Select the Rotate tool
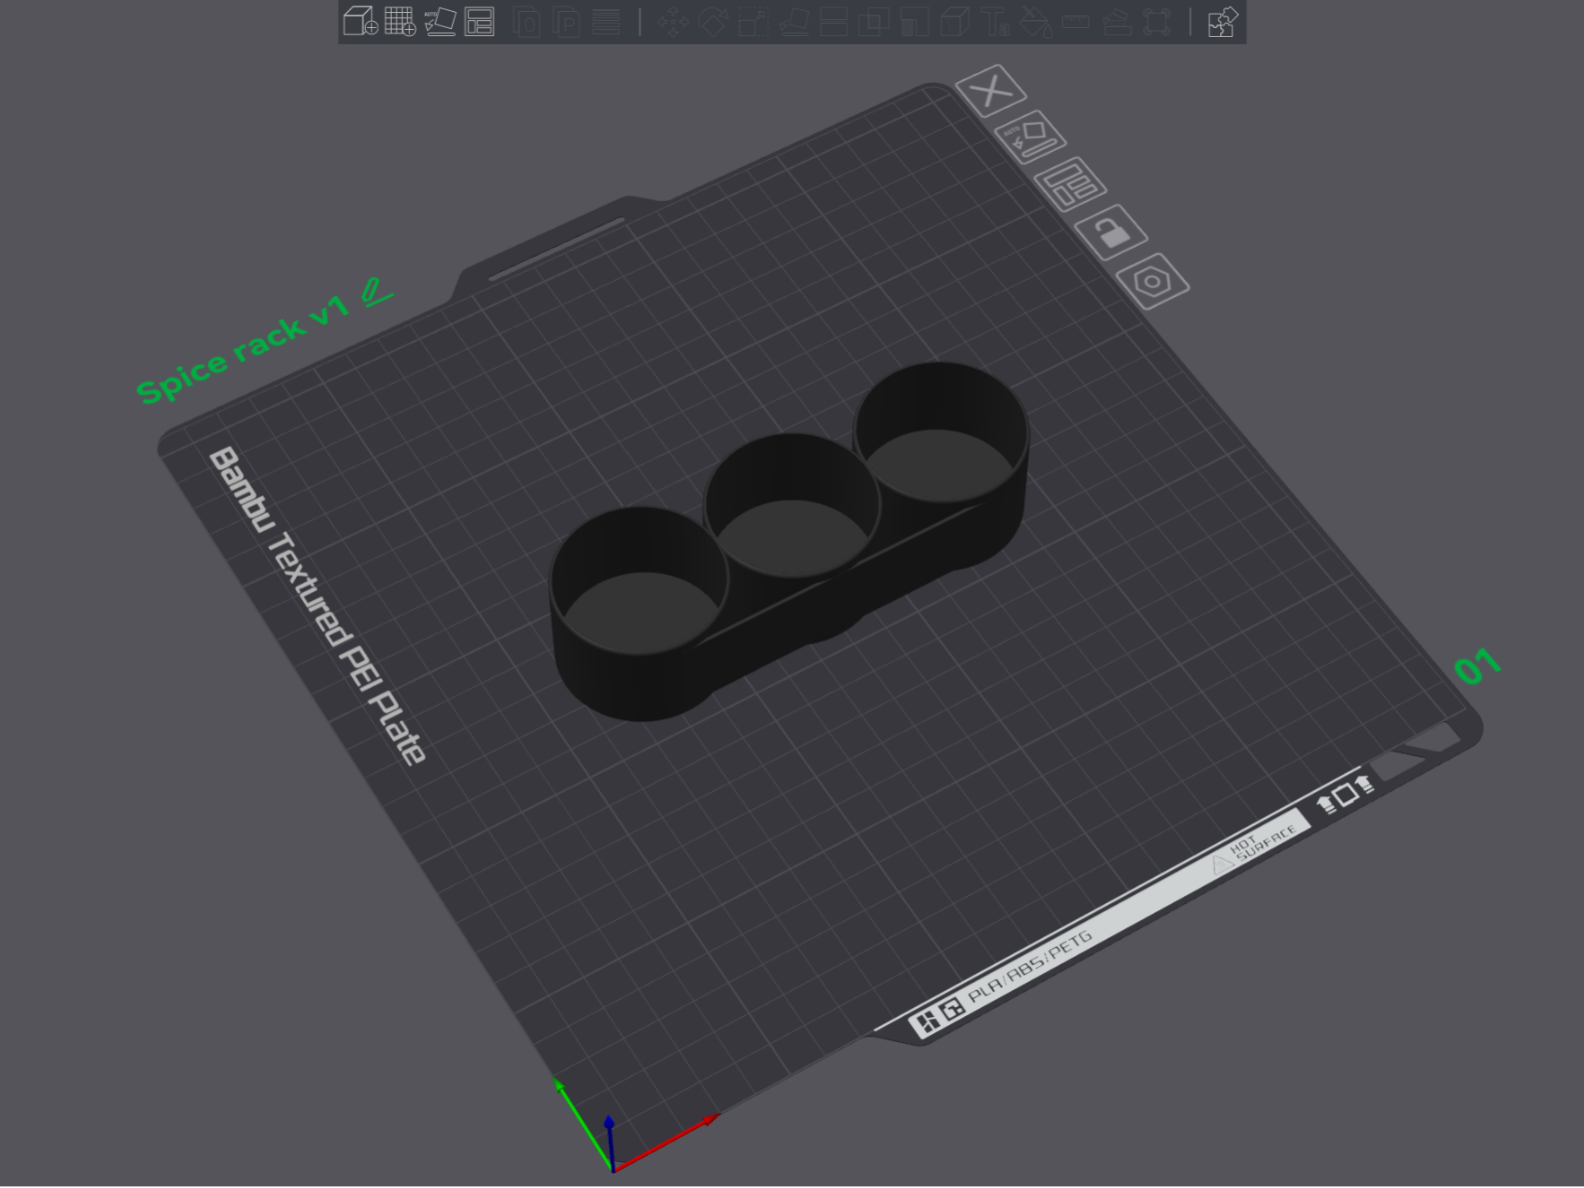Image resolution: width=1584 pixels, height=1188 pixels. pos(713,22)
